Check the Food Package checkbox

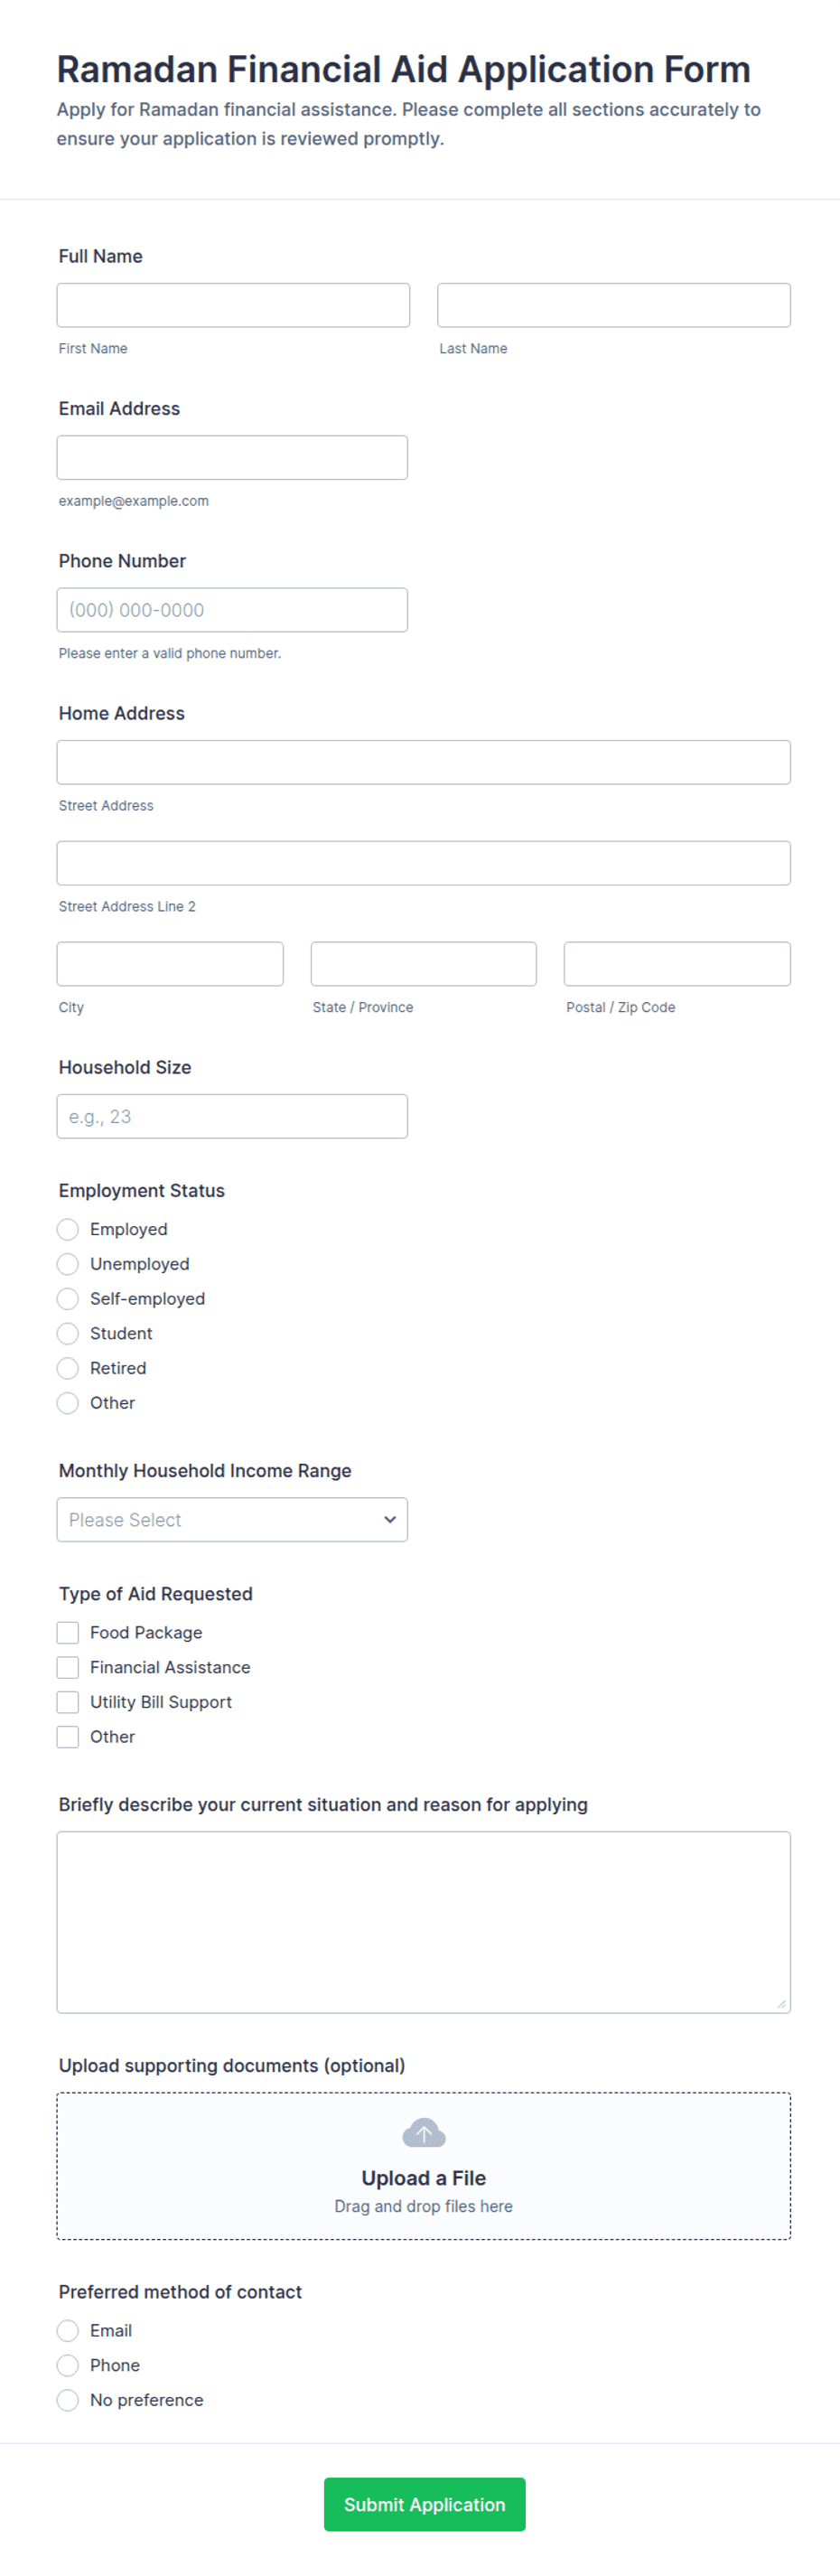click(68, 1632)
